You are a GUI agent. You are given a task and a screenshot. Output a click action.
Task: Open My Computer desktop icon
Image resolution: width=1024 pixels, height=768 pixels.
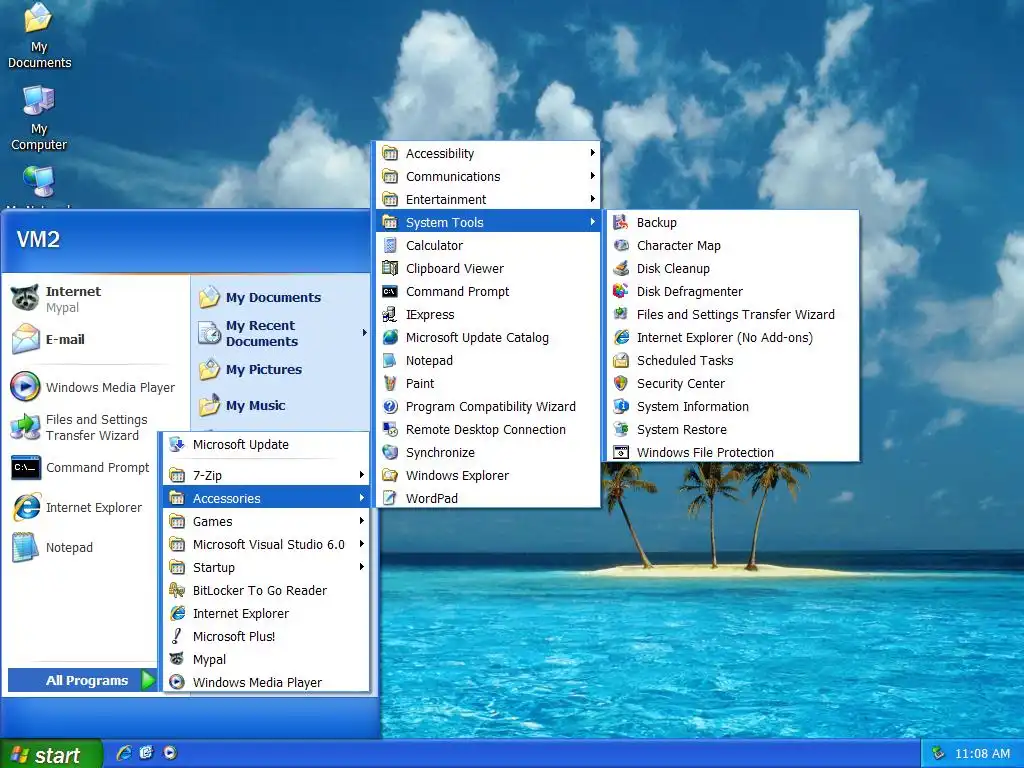pos(39,118)
